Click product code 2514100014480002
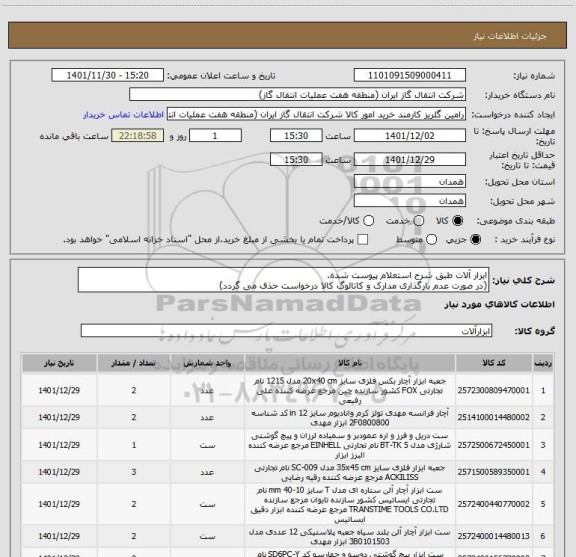Viewport: 576px width, 557px height. [x=493, y=417]
